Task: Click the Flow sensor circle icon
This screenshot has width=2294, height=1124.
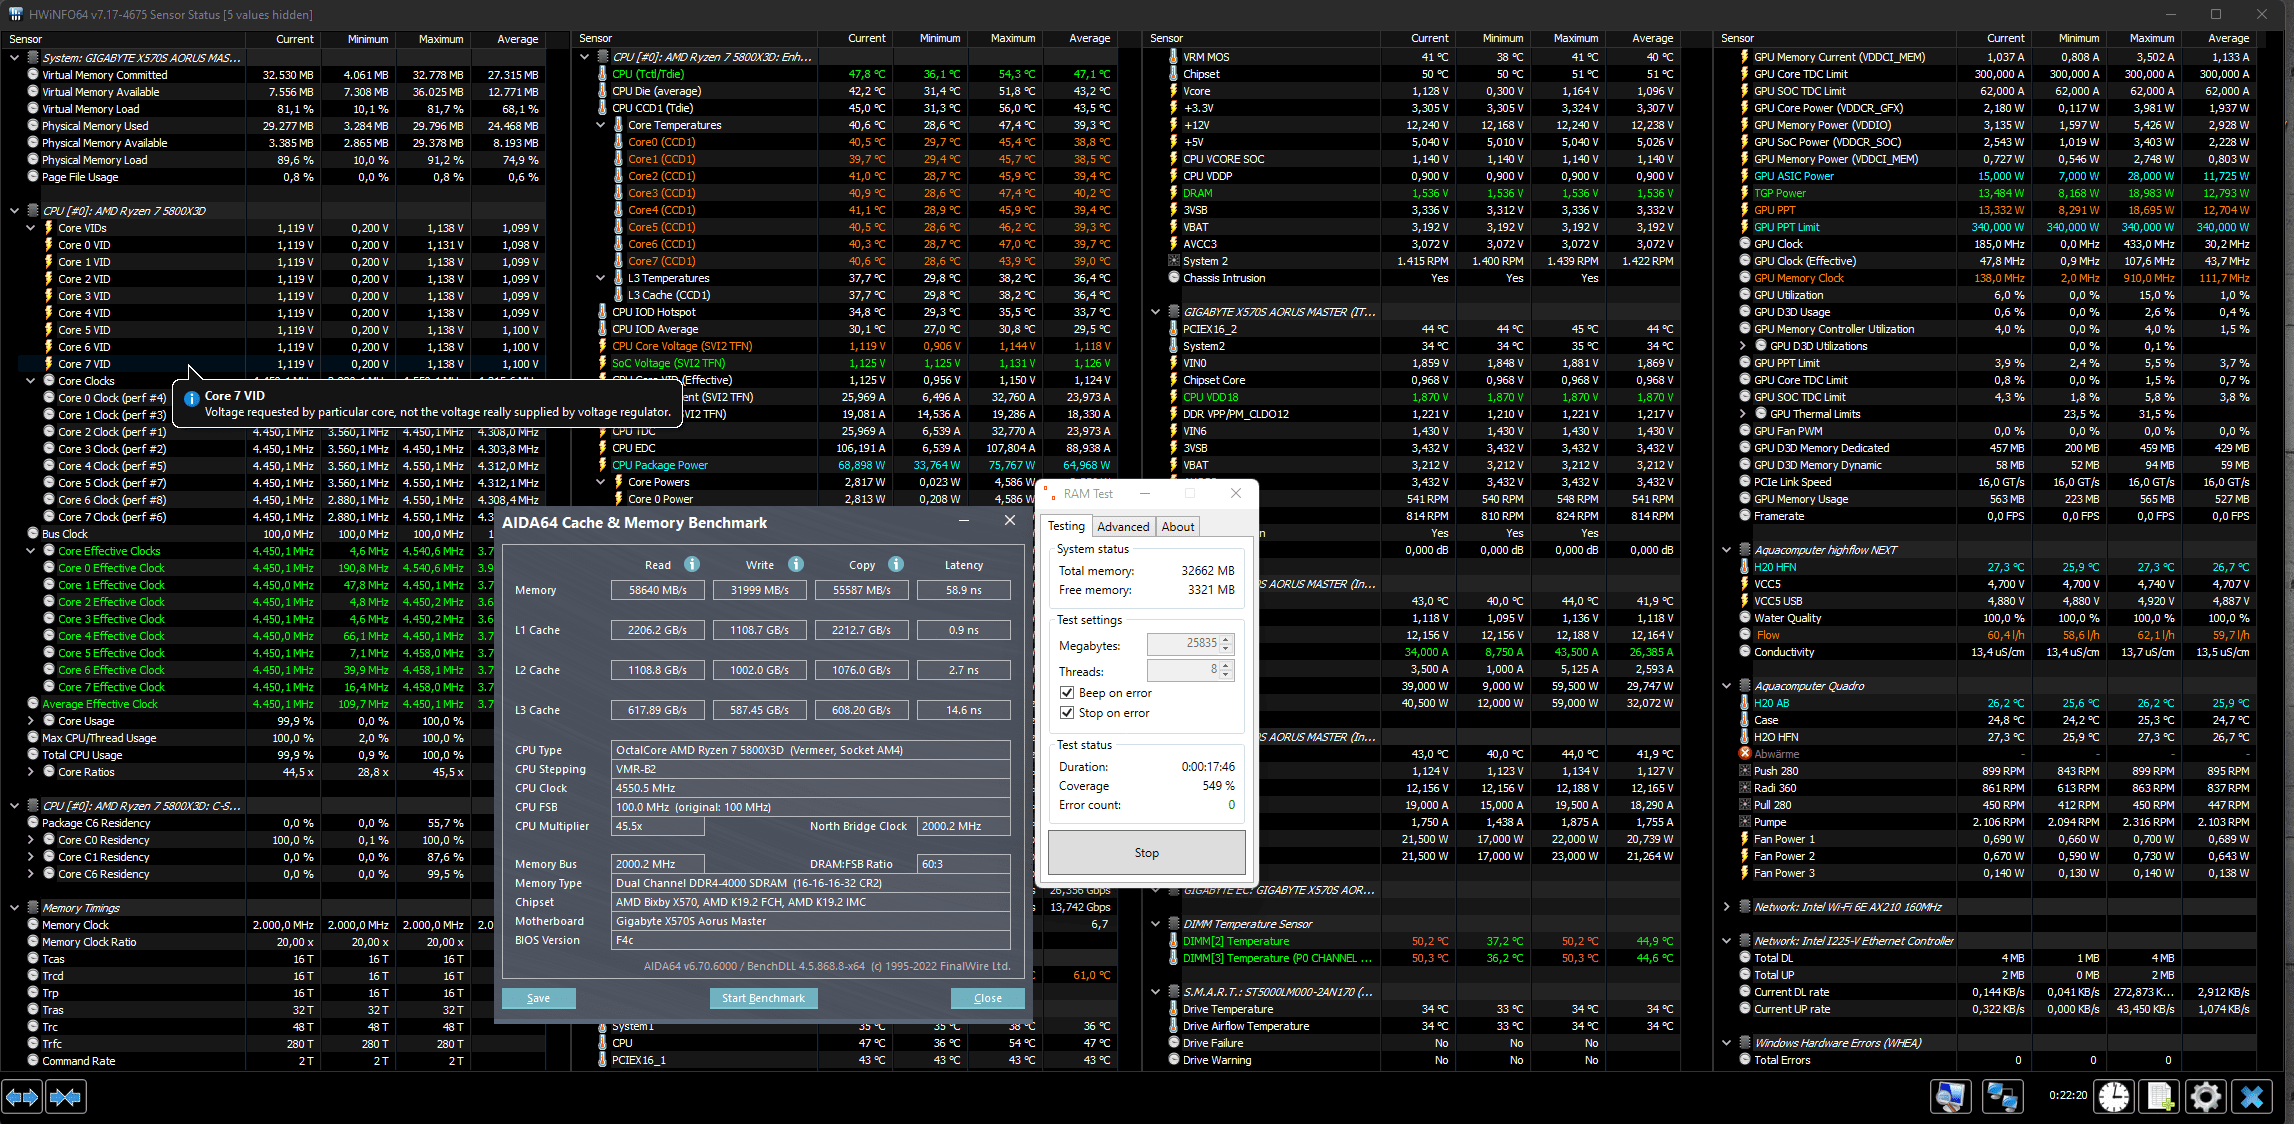Action: [1745, 635]
